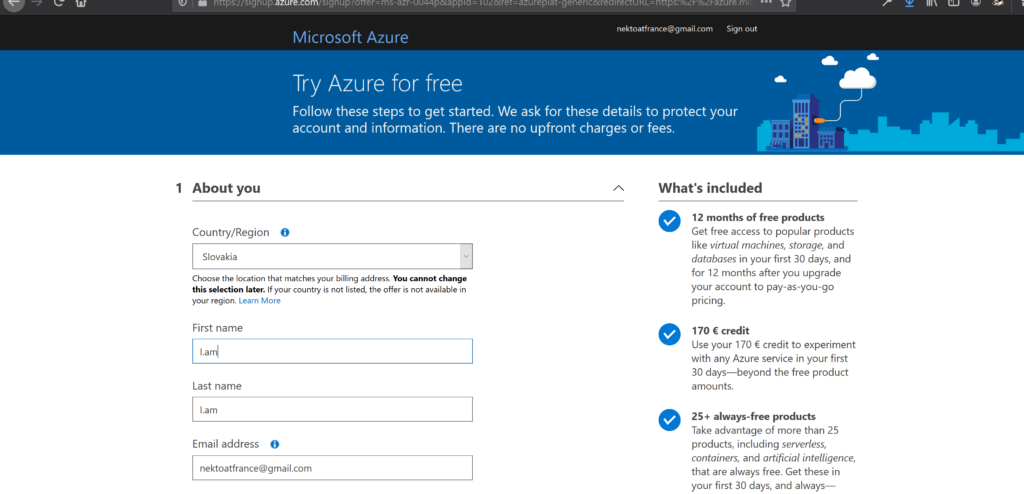Click the Microsoft Azure header logo text
1024x494 pixels.
tap(350, 37)
